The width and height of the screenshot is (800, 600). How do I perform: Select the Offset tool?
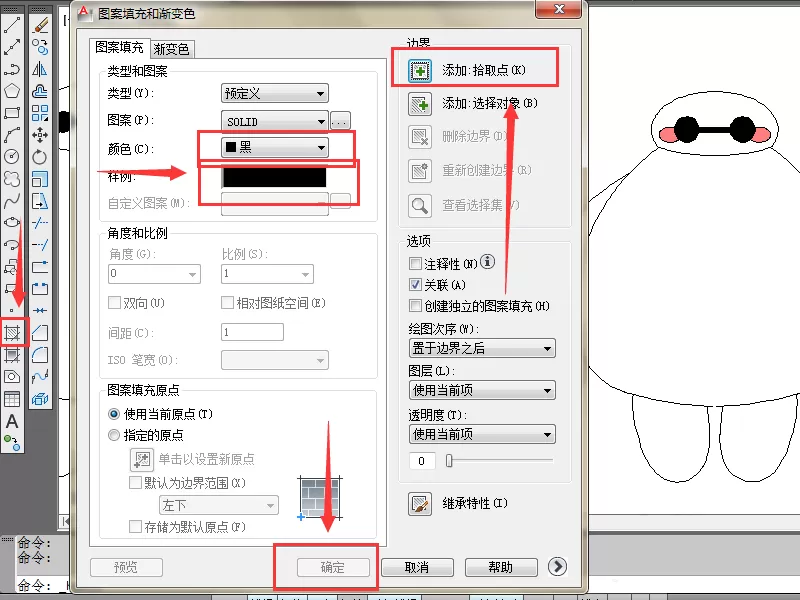click(x=40, y=91)
